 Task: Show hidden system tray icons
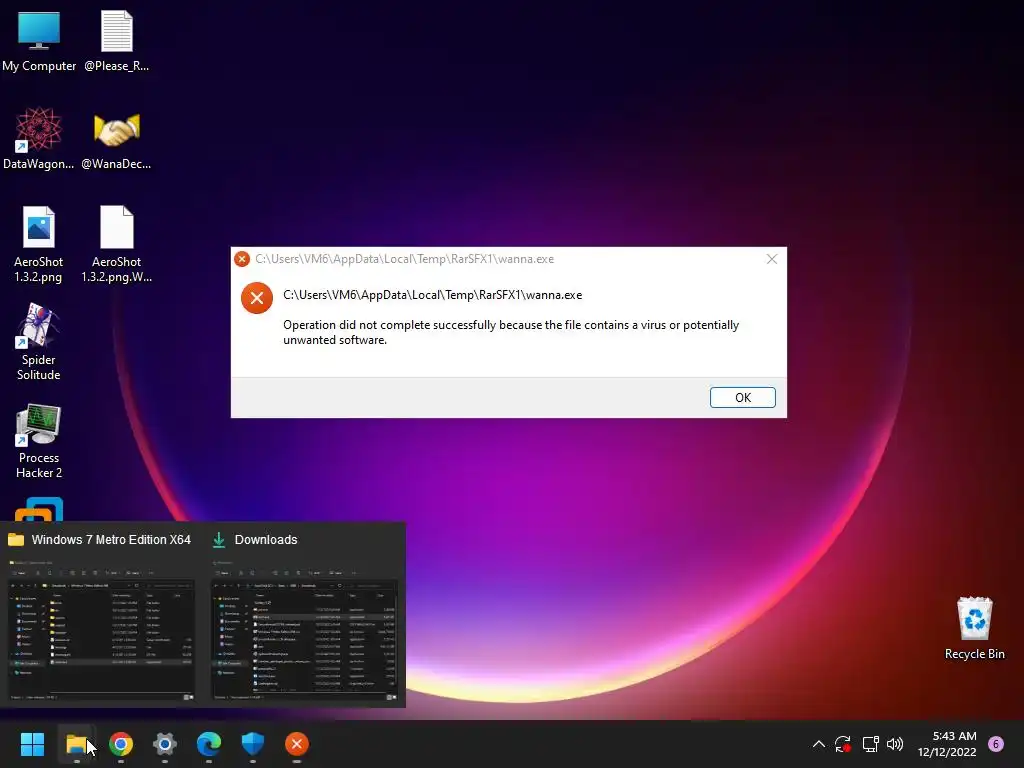tap(818, 744)
